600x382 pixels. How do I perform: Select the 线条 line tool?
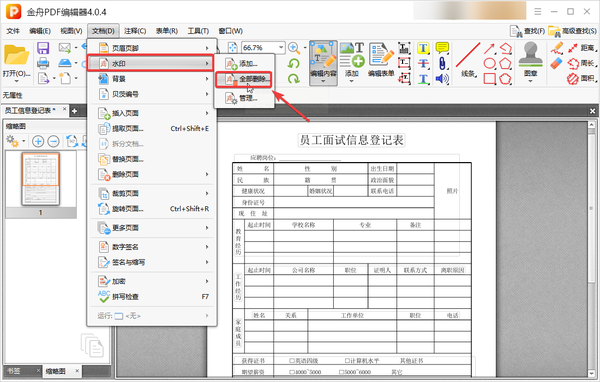(x=468, y=60)
